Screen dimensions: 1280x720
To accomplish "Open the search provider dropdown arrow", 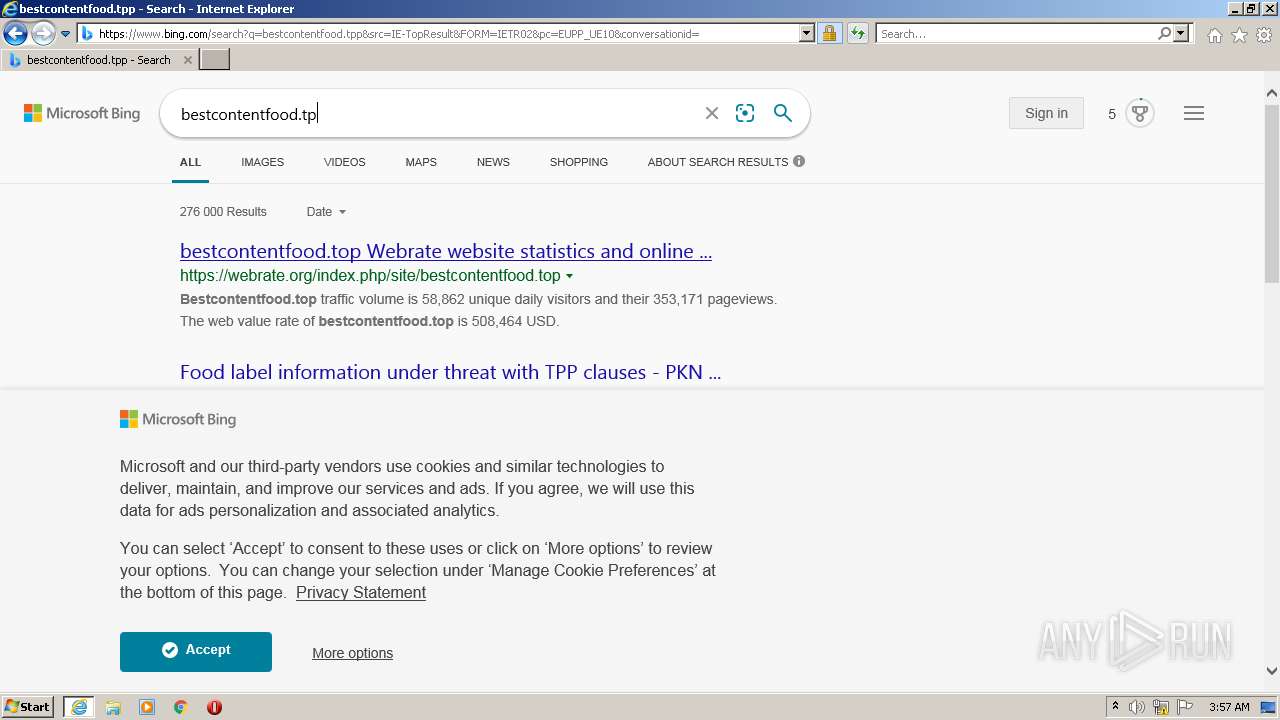I will 1181,34.
